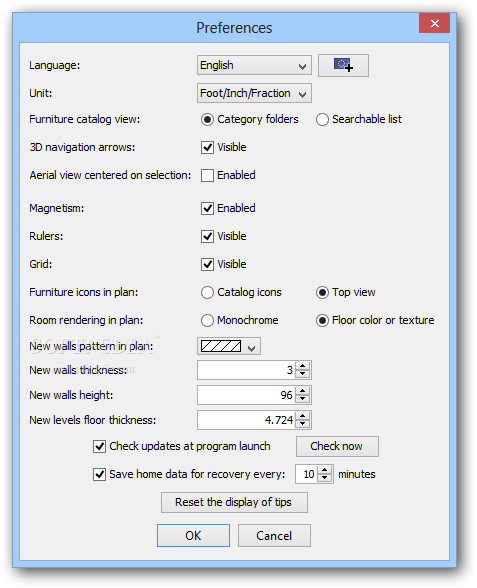Viewport: 477px width, 588px height.
Task: Decrease floor thickness with down arrow
Action: (x=303, y=424)
